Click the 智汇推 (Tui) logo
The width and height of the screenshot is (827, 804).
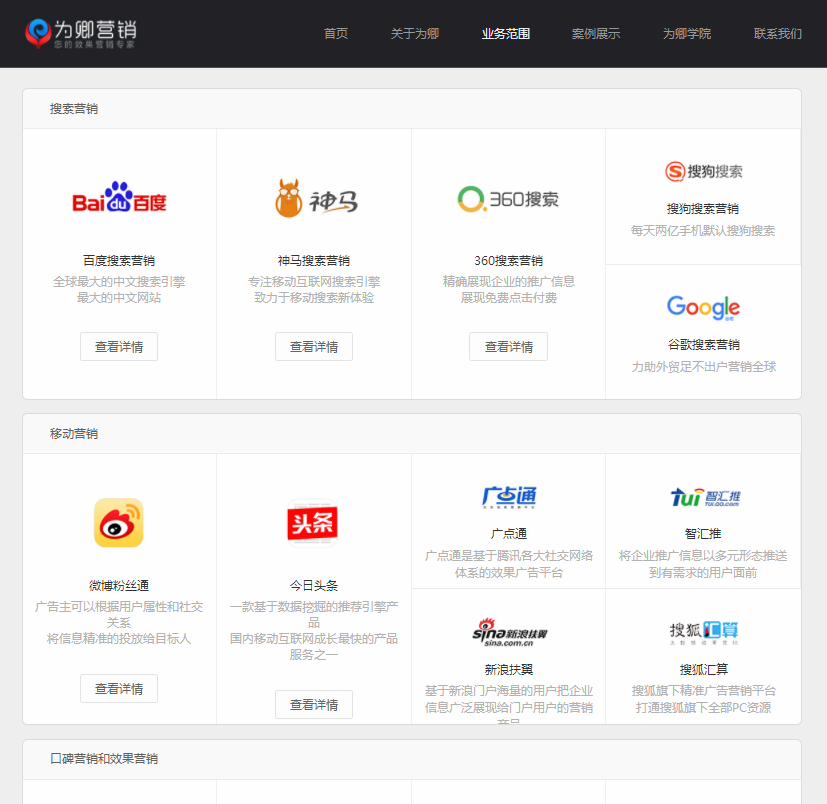[x=702, y=497]
